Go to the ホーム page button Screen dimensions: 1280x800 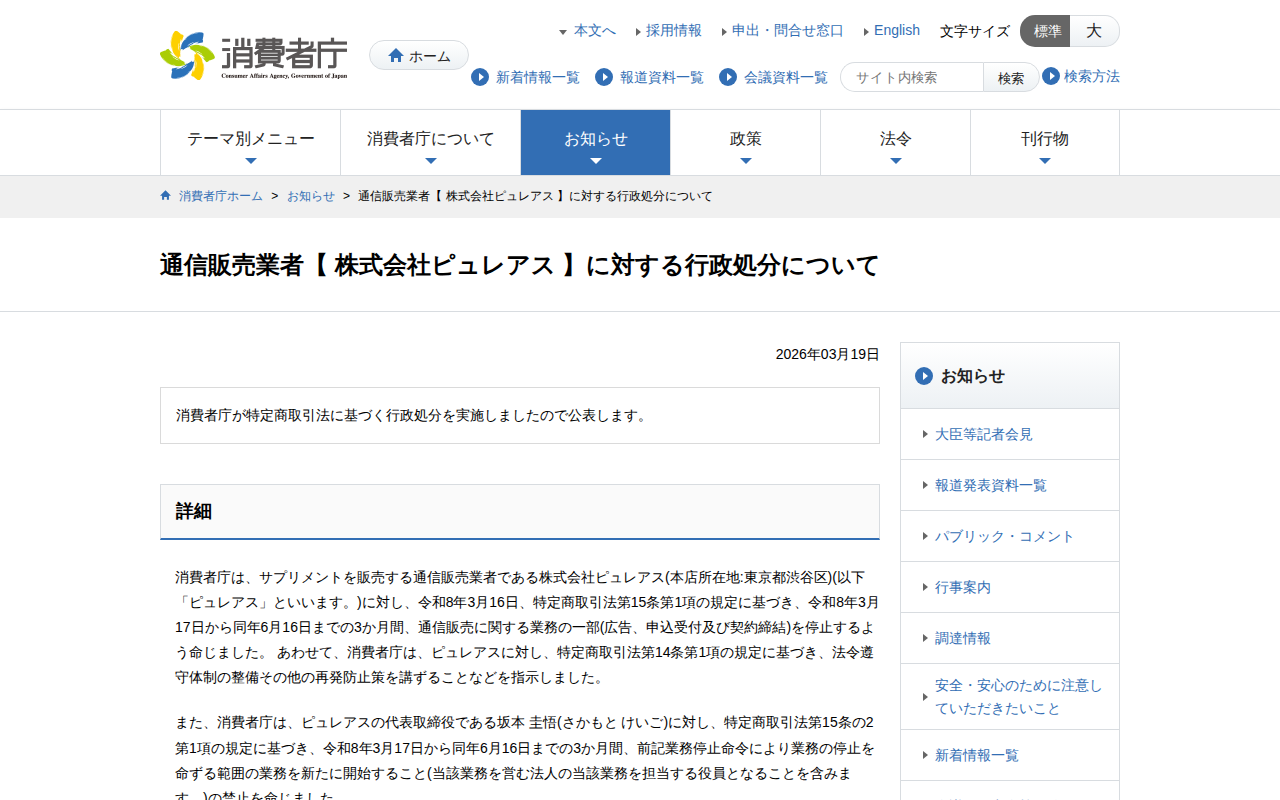coord(419,55)
